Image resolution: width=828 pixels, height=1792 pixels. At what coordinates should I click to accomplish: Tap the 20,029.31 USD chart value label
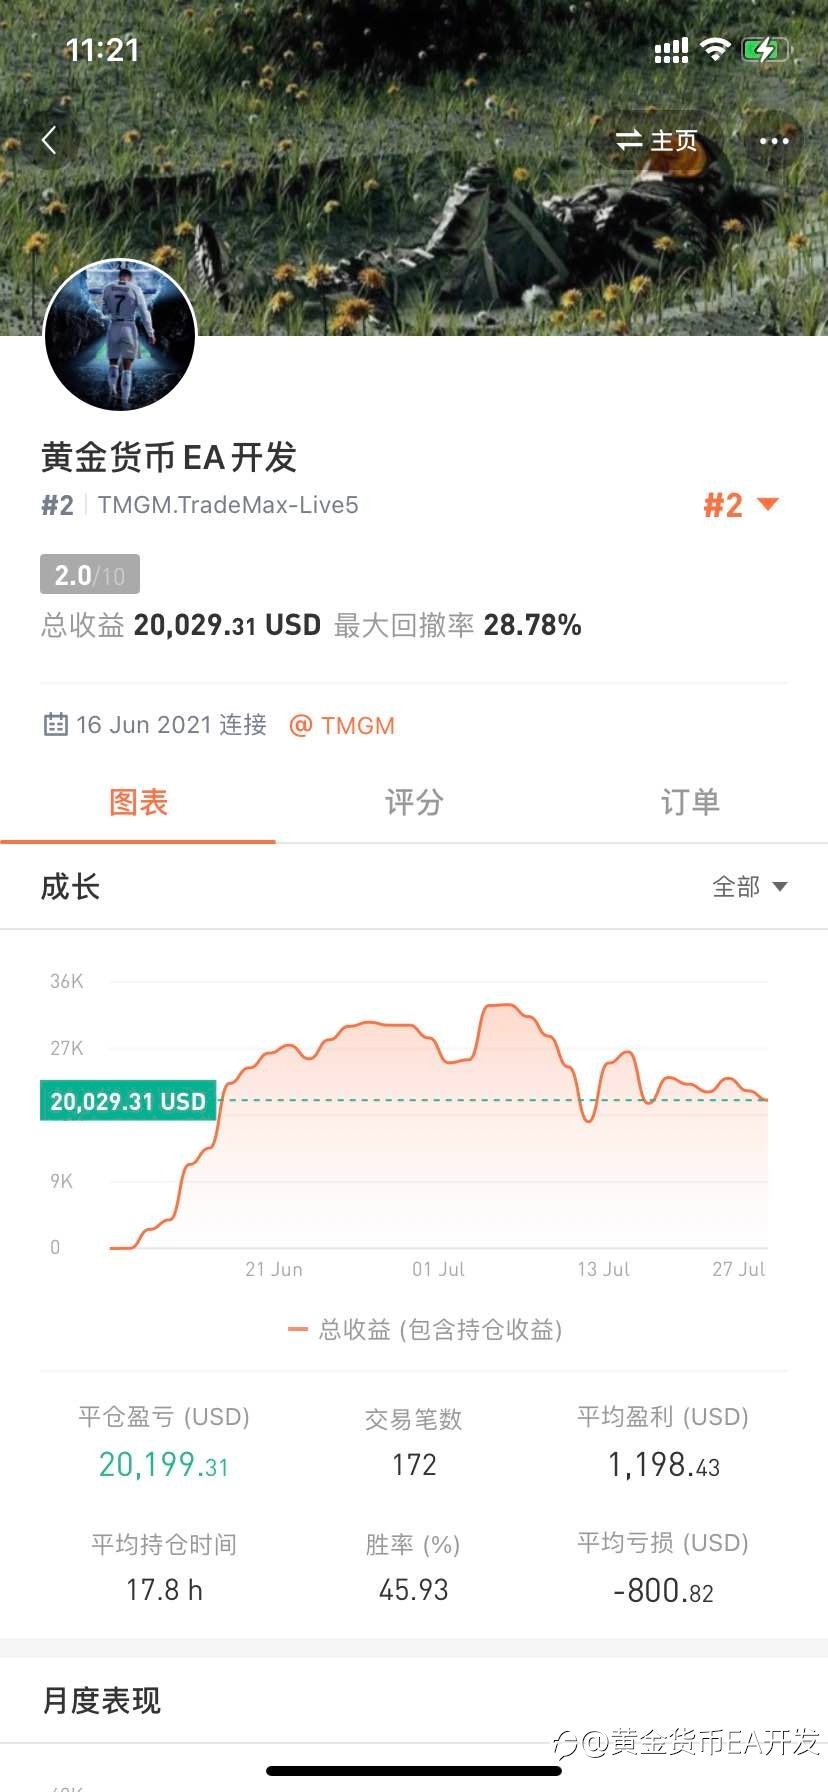(x=128, y=1101)
